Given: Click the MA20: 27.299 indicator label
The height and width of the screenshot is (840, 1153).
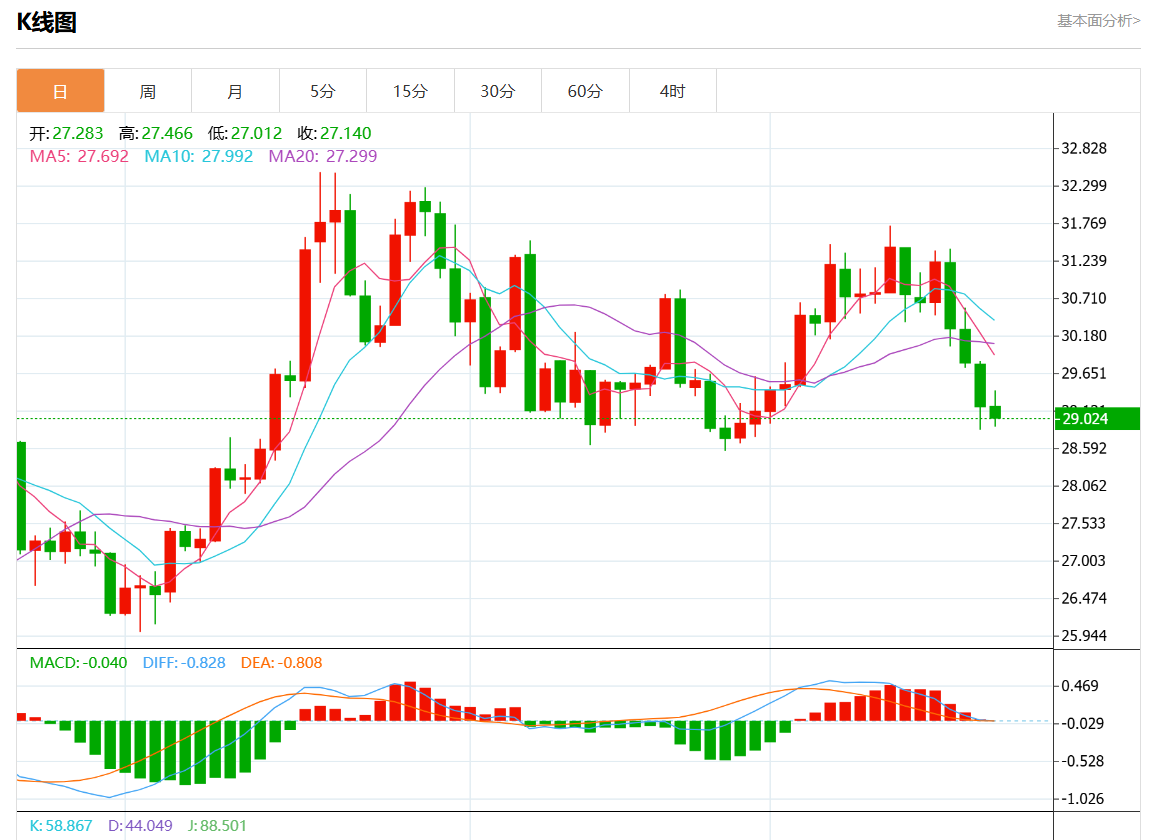Looking at the screenshot, I should click(323, 156).
